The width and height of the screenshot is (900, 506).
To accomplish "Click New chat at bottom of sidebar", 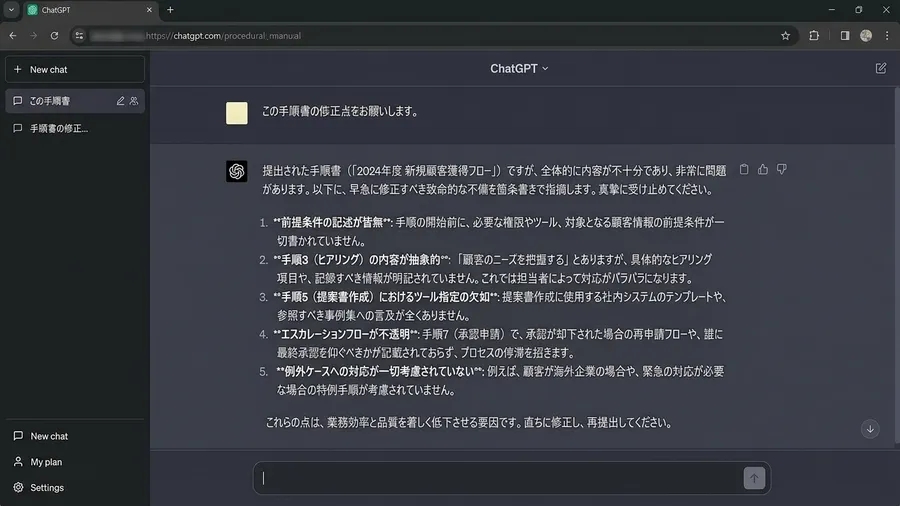I will tap(75, 436).
